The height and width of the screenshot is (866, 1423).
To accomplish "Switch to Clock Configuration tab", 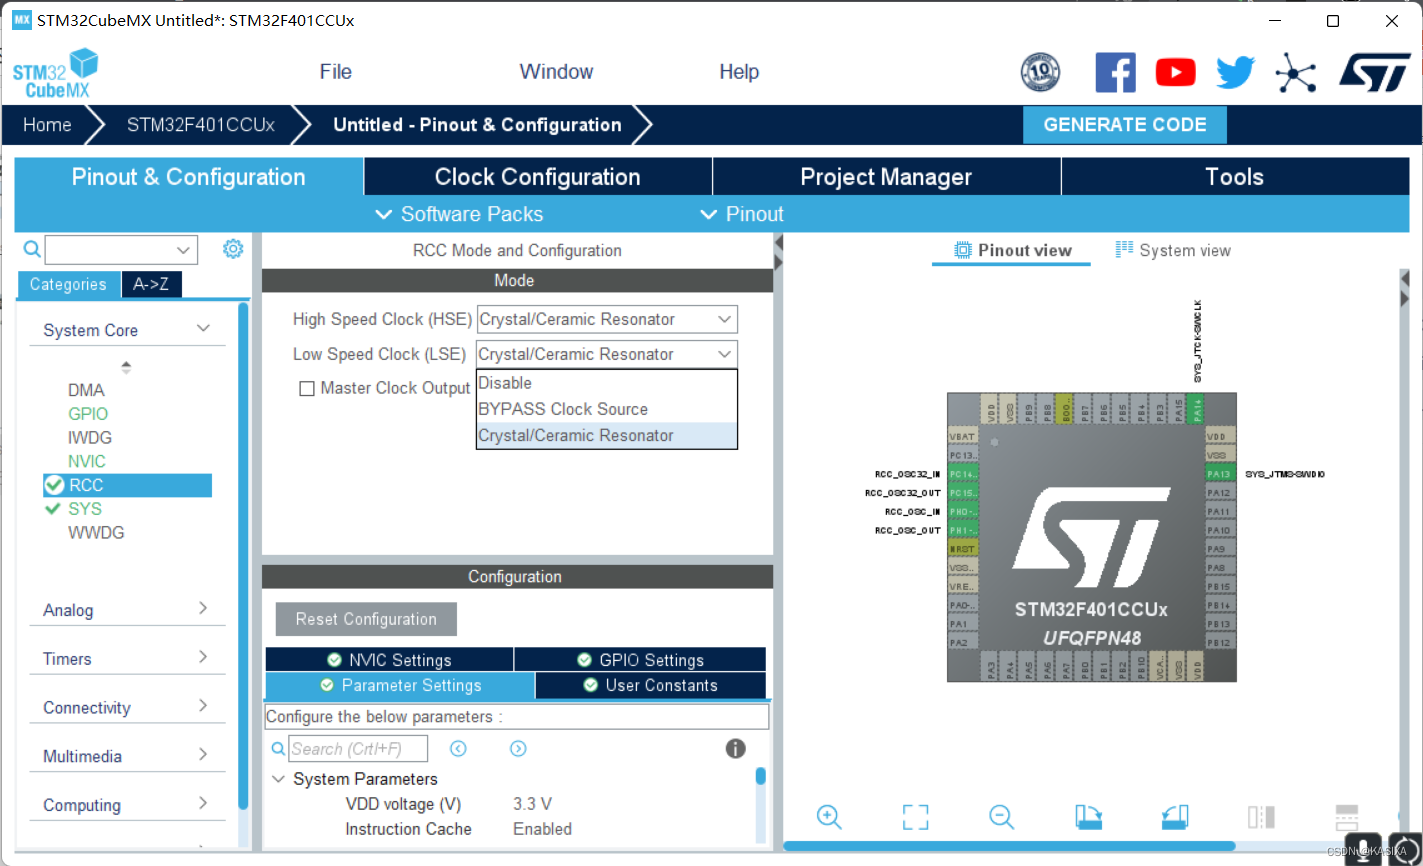I will click(x=538, y=177).
